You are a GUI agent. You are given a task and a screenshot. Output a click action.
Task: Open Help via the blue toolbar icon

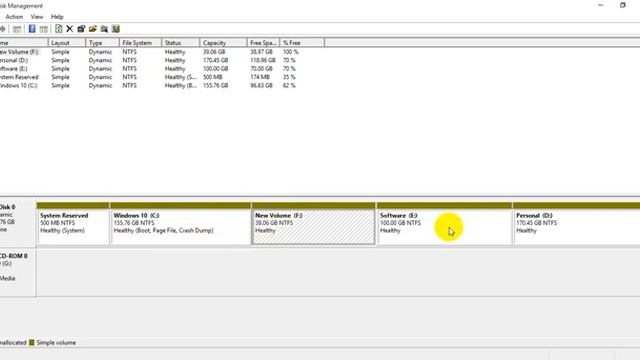point(32,29)
